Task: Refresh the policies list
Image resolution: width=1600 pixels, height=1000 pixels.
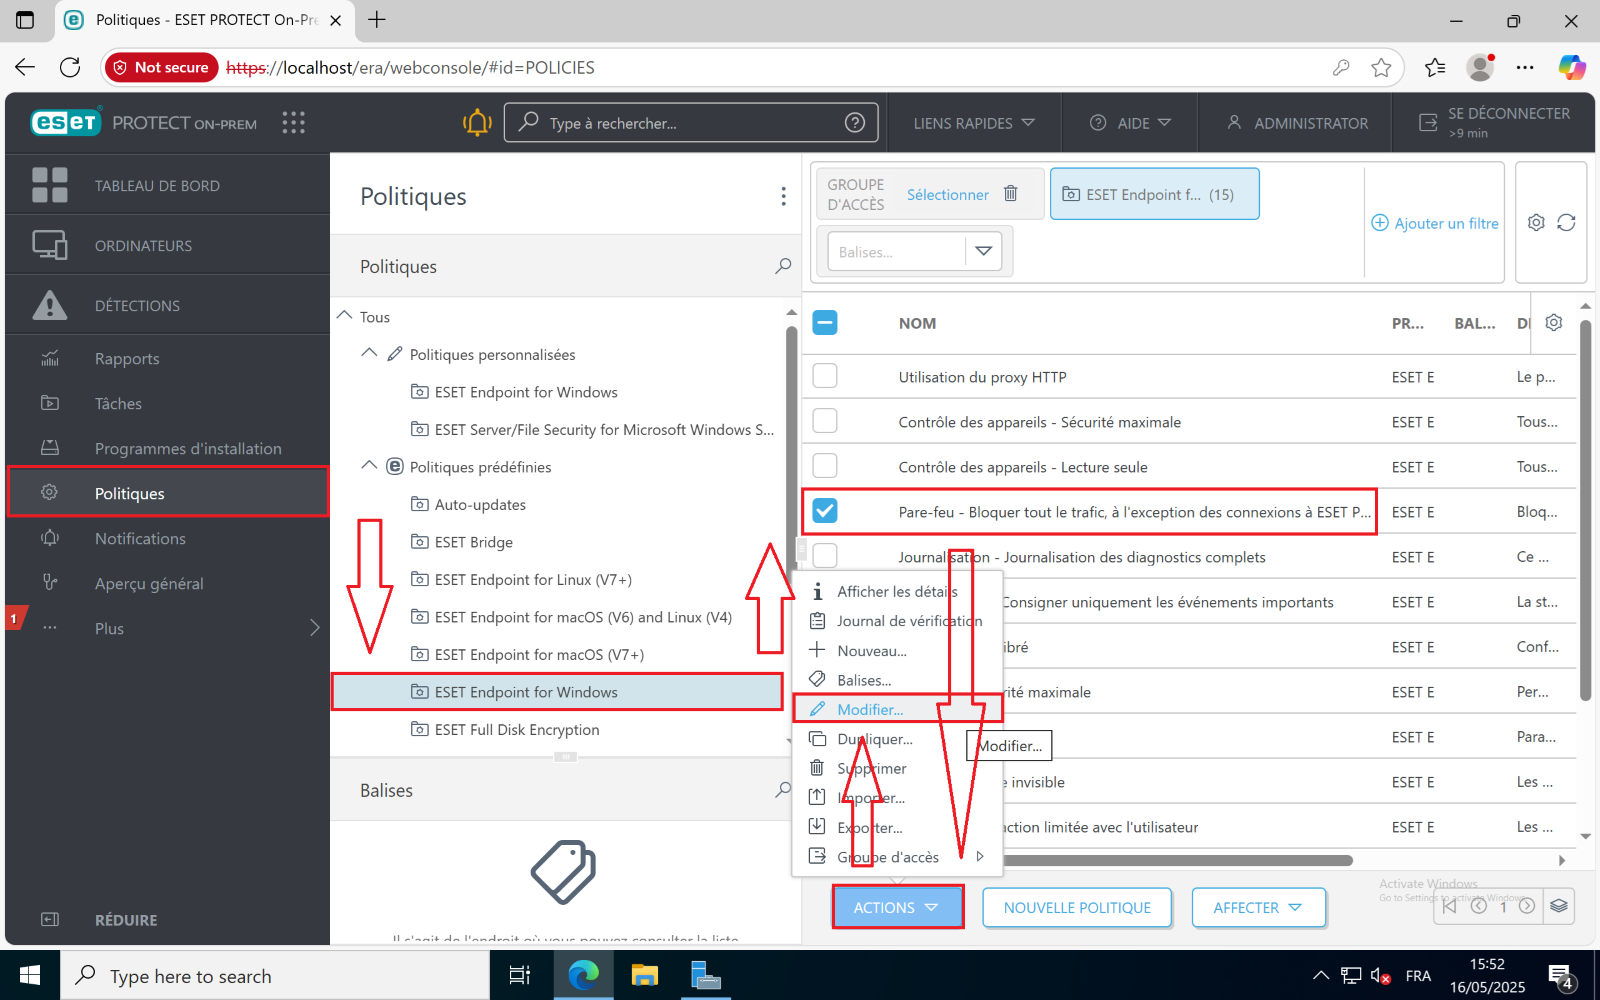Action: [1566, 222]
